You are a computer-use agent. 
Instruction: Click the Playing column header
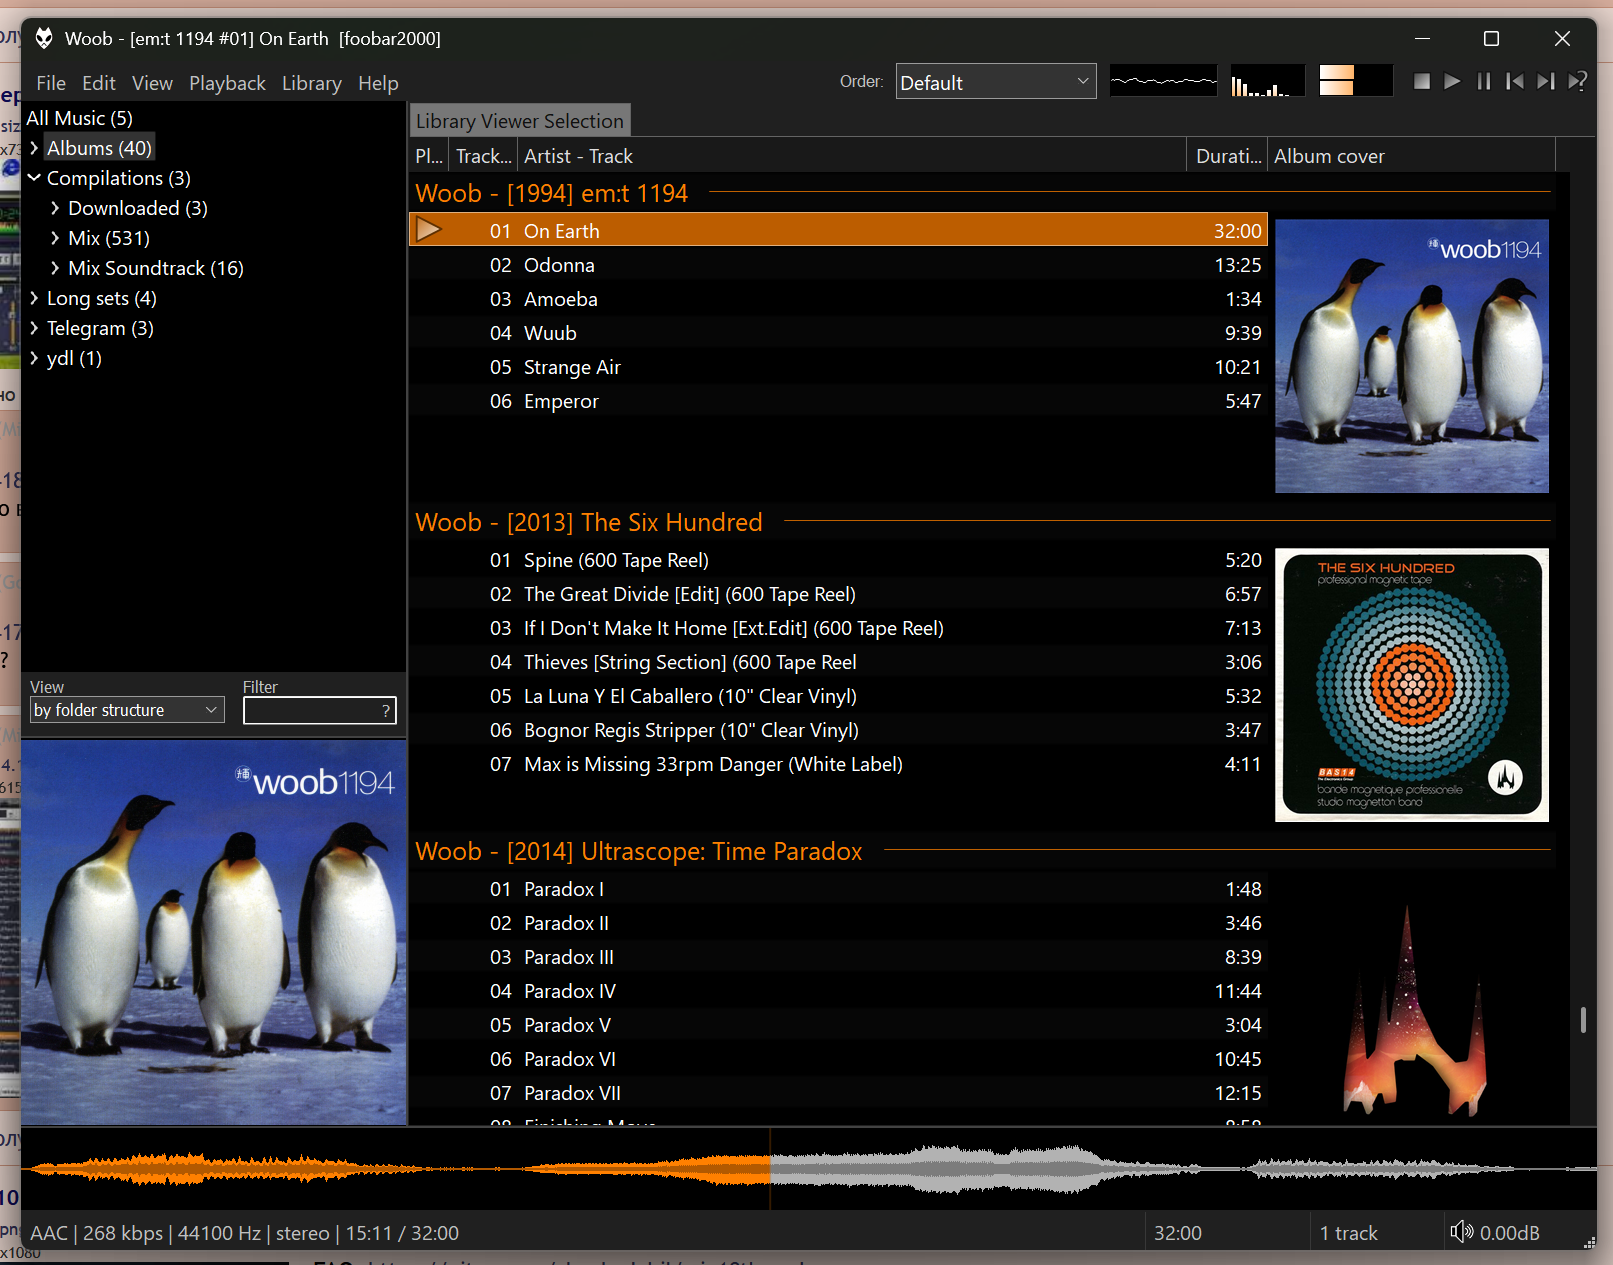click(429, 156)
